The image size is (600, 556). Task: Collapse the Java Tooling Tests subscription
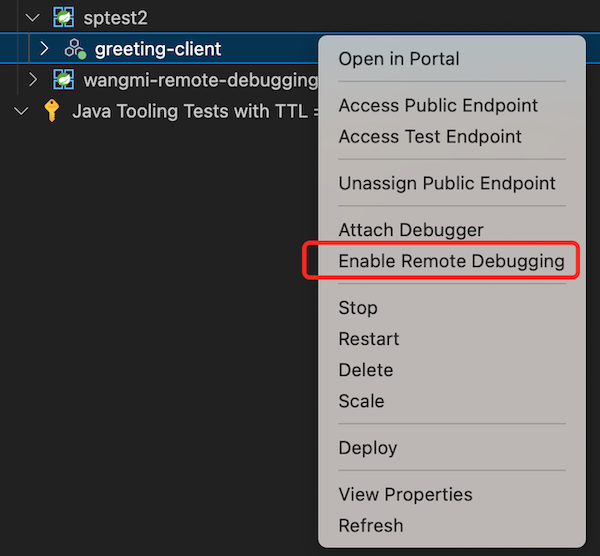click(x=22, y=110)
